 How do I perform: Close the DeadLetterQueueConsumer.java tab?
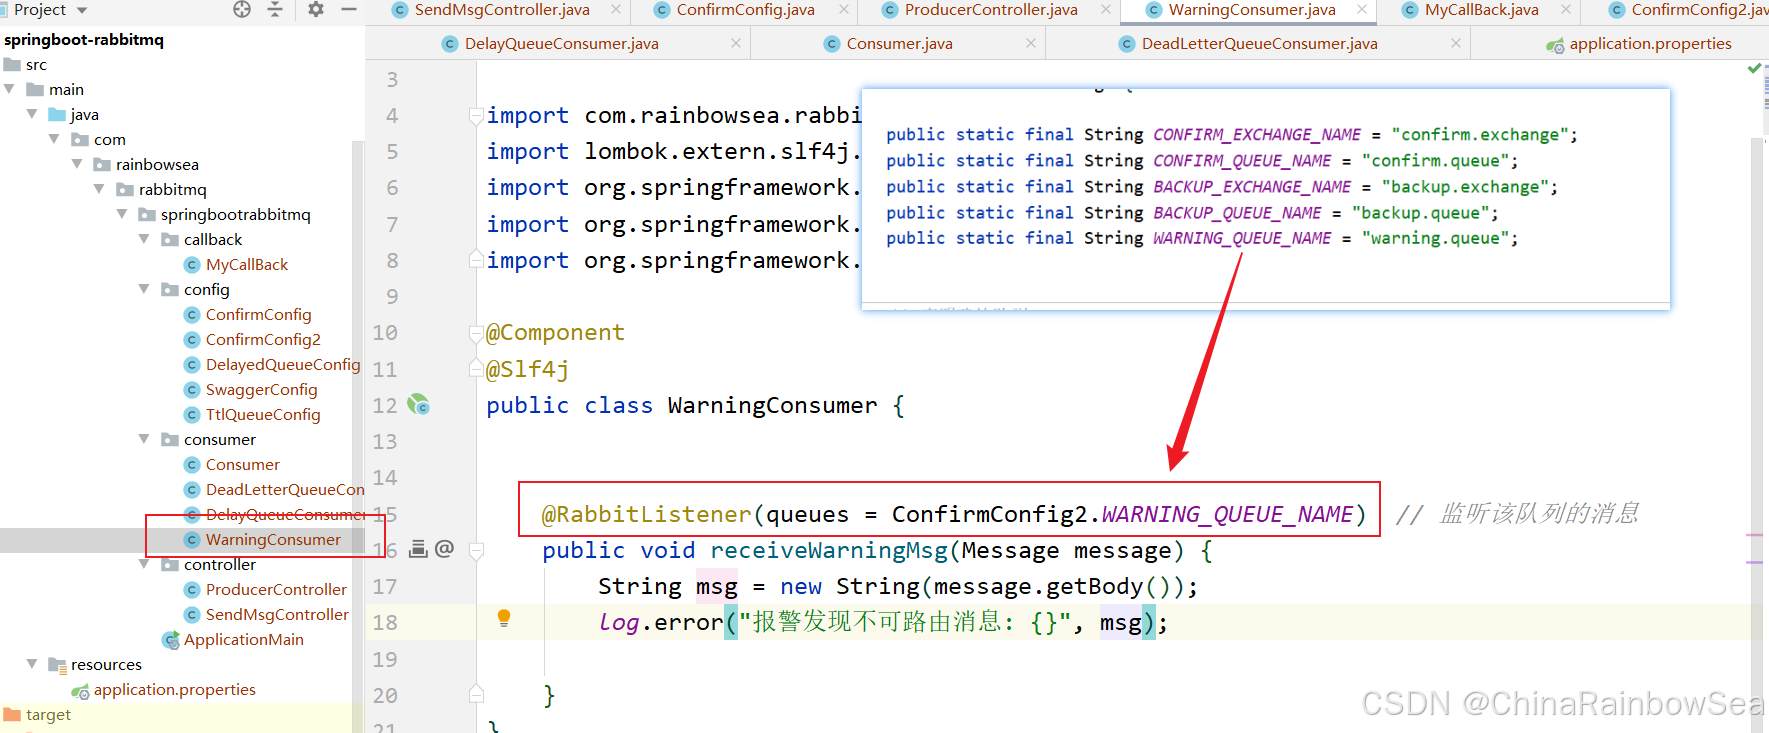pos(1456,44)
